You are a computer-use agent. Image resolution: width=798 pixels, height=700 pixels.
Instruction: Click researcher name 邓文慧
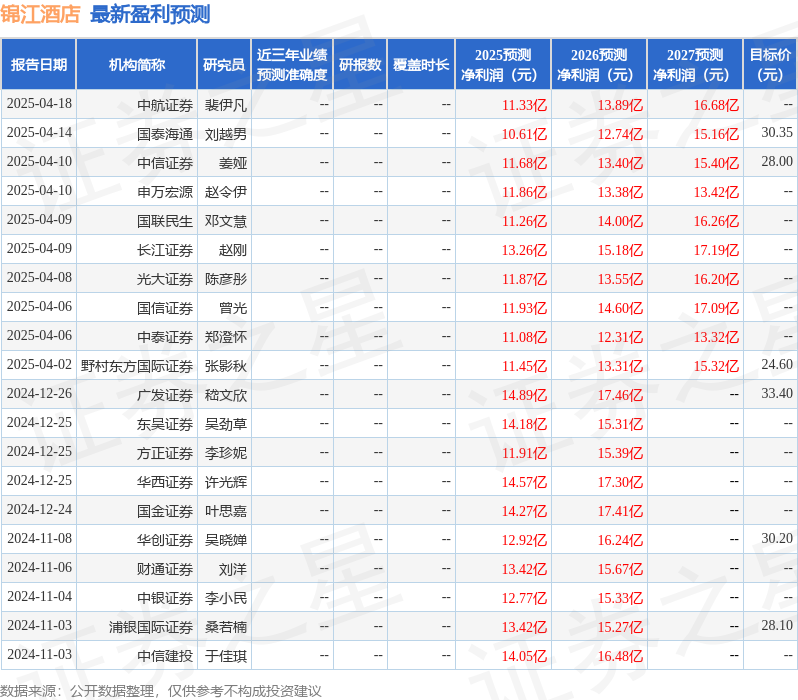coord(225,221)
